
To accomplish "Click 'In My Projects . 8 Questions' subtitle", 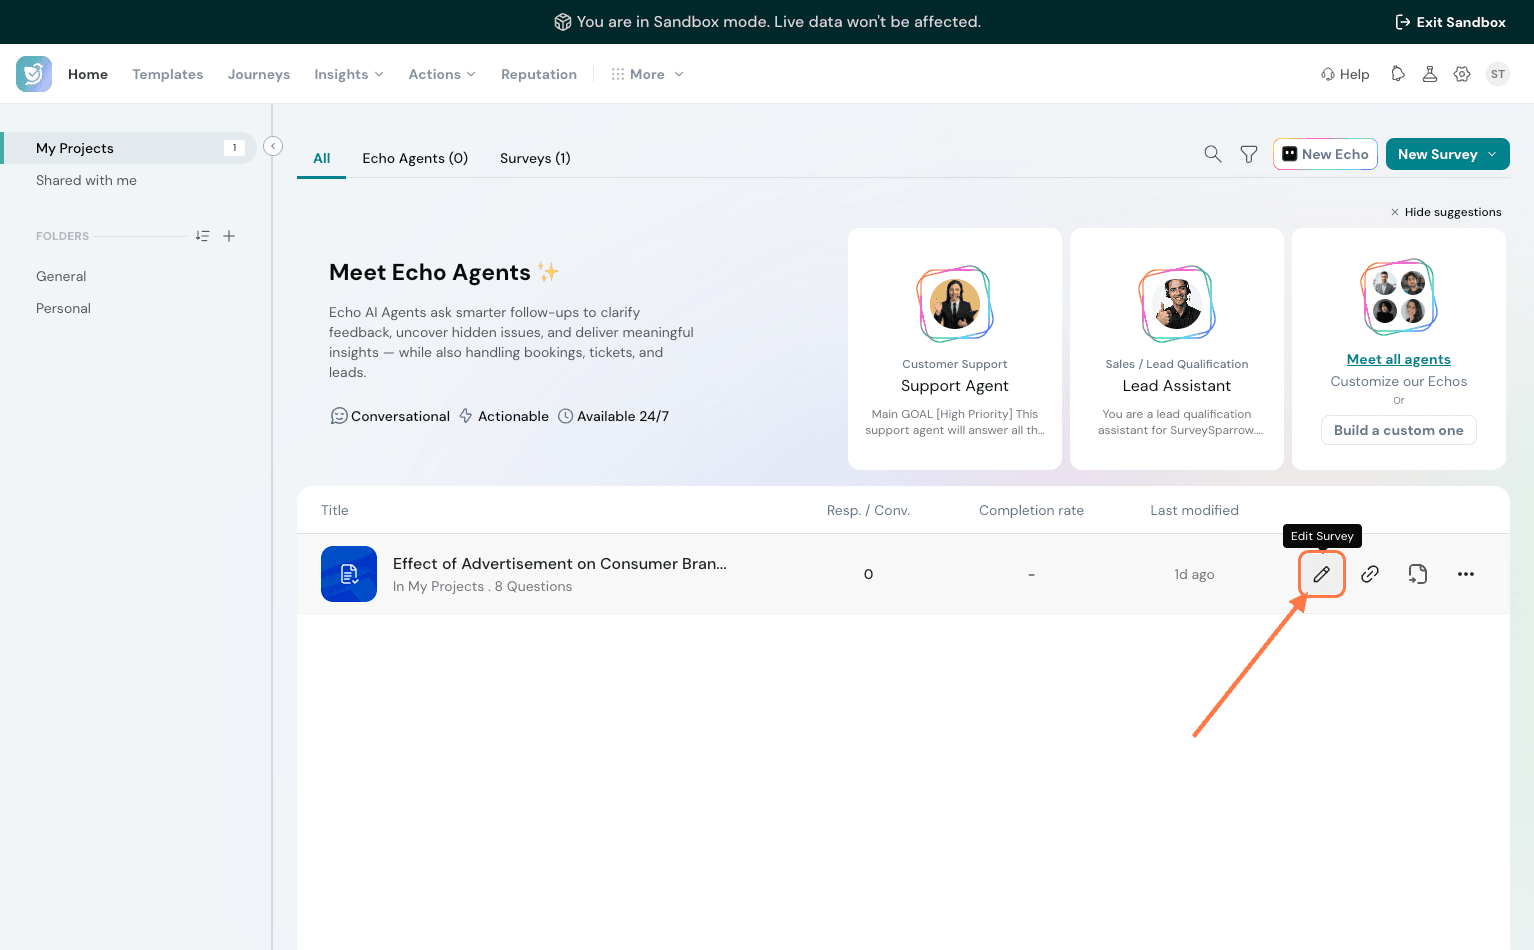I will click(483, 587).
